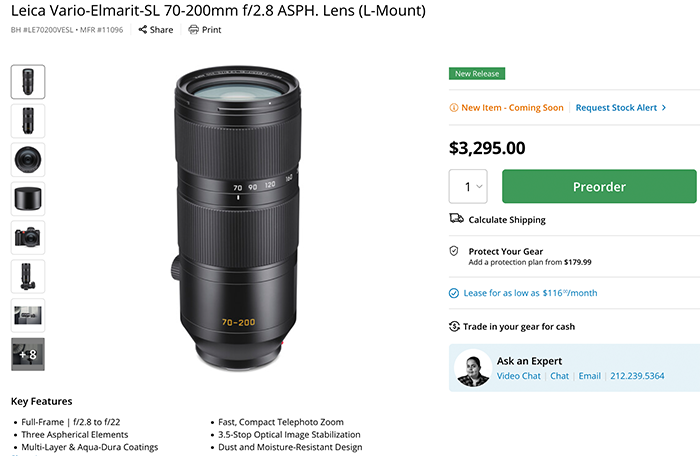Open the Chat link
The width and height of the screenshot is (700, 456).
click(x=559, y=376)
